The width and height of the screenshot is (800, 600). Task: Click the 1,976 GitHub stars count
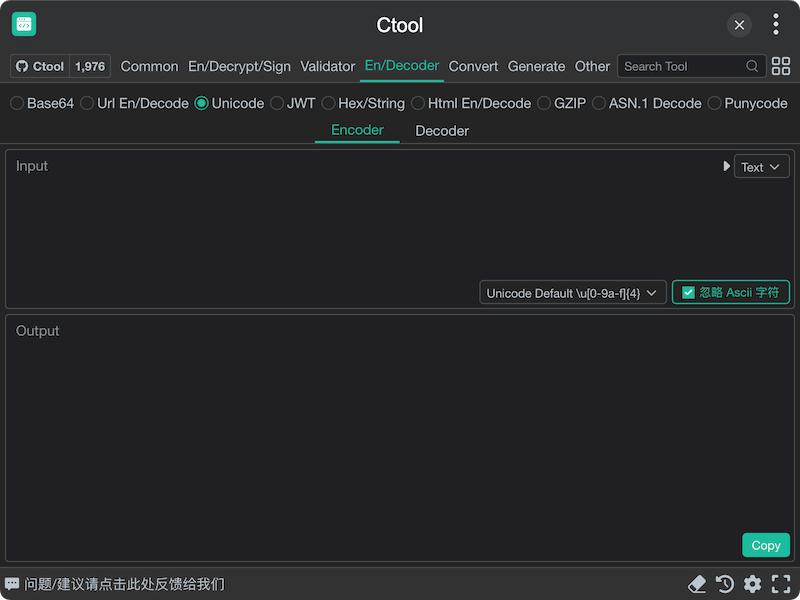(x=90, y=66)
